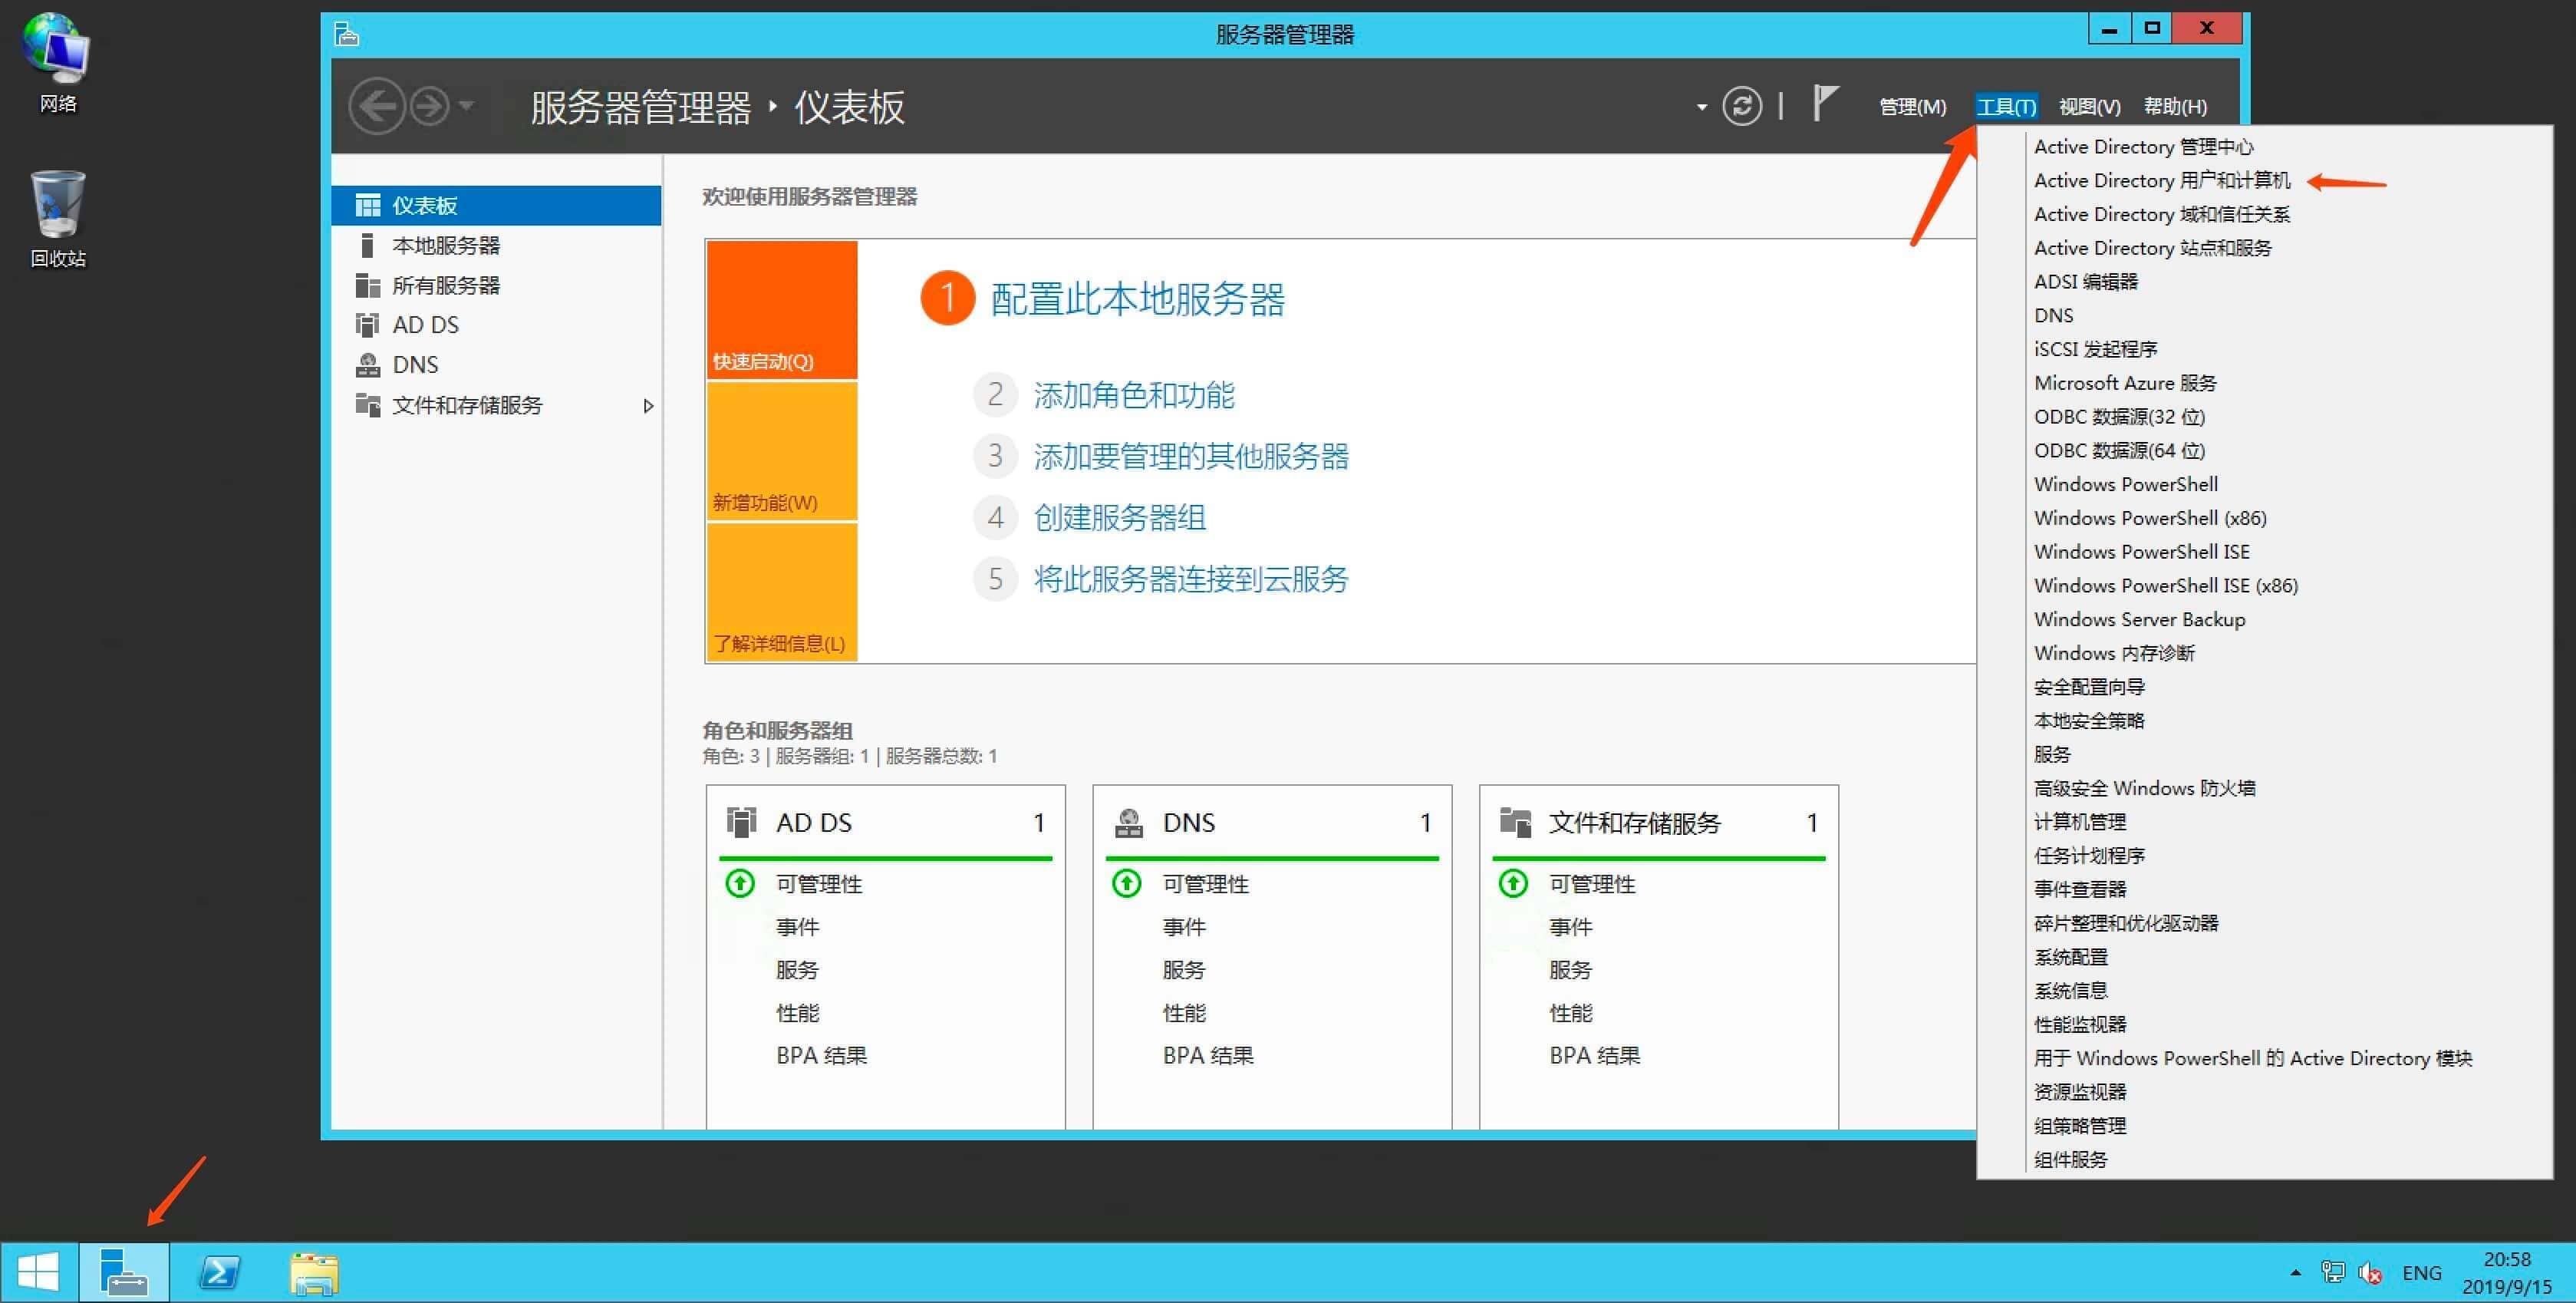Screen dimensions: 2576x1303
Task: Click the DNS sidebar icon
Action: [x=367, y=364]
